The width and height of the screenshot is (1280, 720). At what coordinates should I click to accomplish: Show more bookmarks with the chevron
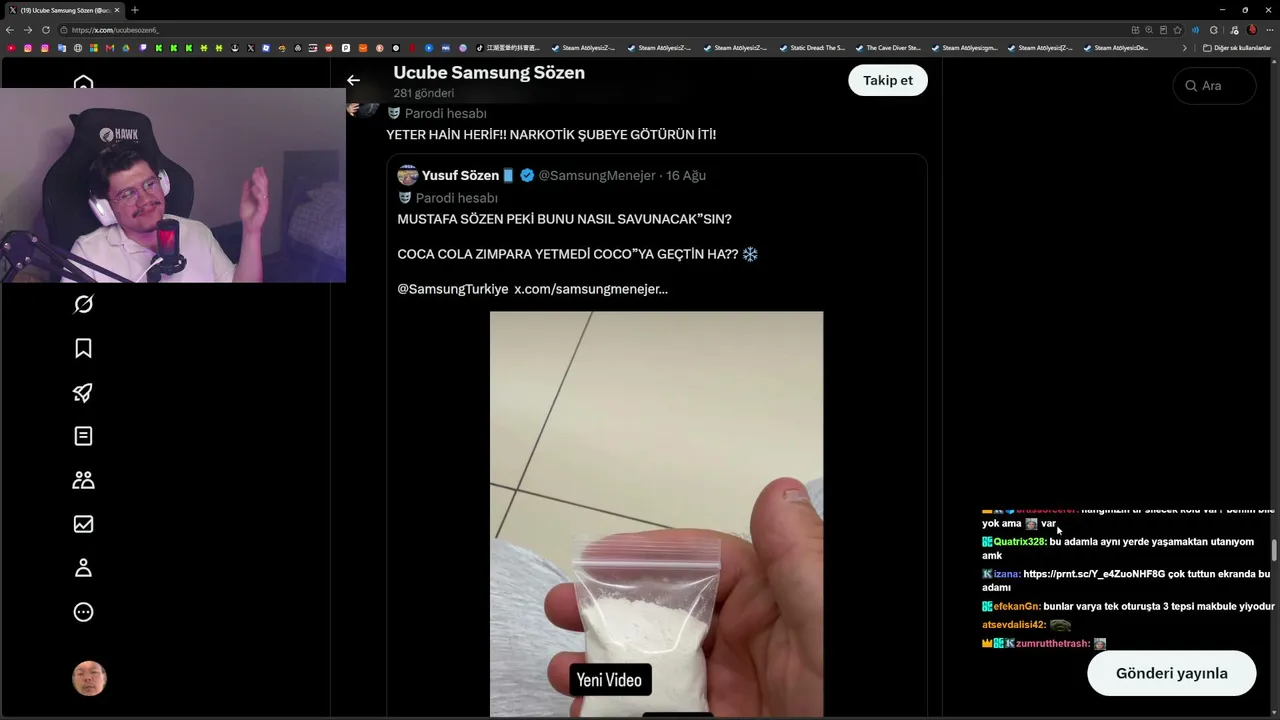tap(1185, 48)
